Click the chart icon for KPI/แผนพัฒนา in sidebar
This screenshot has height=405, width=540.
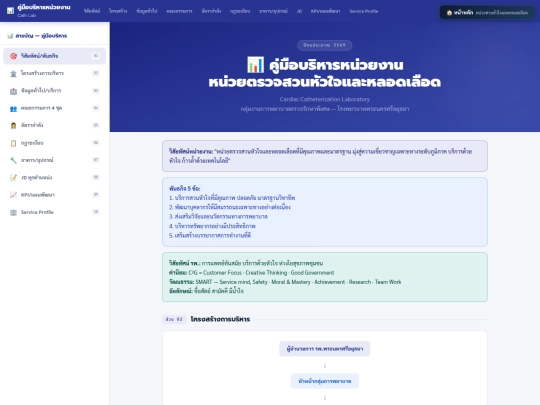click(x=13, y=195)
